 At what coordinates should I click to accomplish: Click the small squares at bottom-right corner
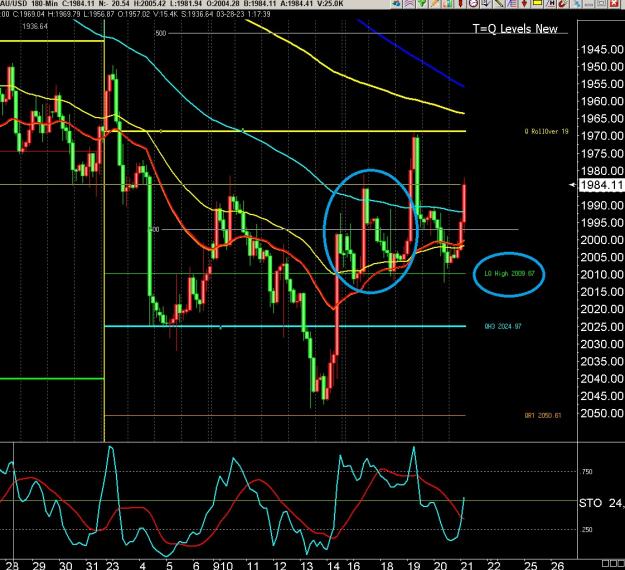coord(613,563)
